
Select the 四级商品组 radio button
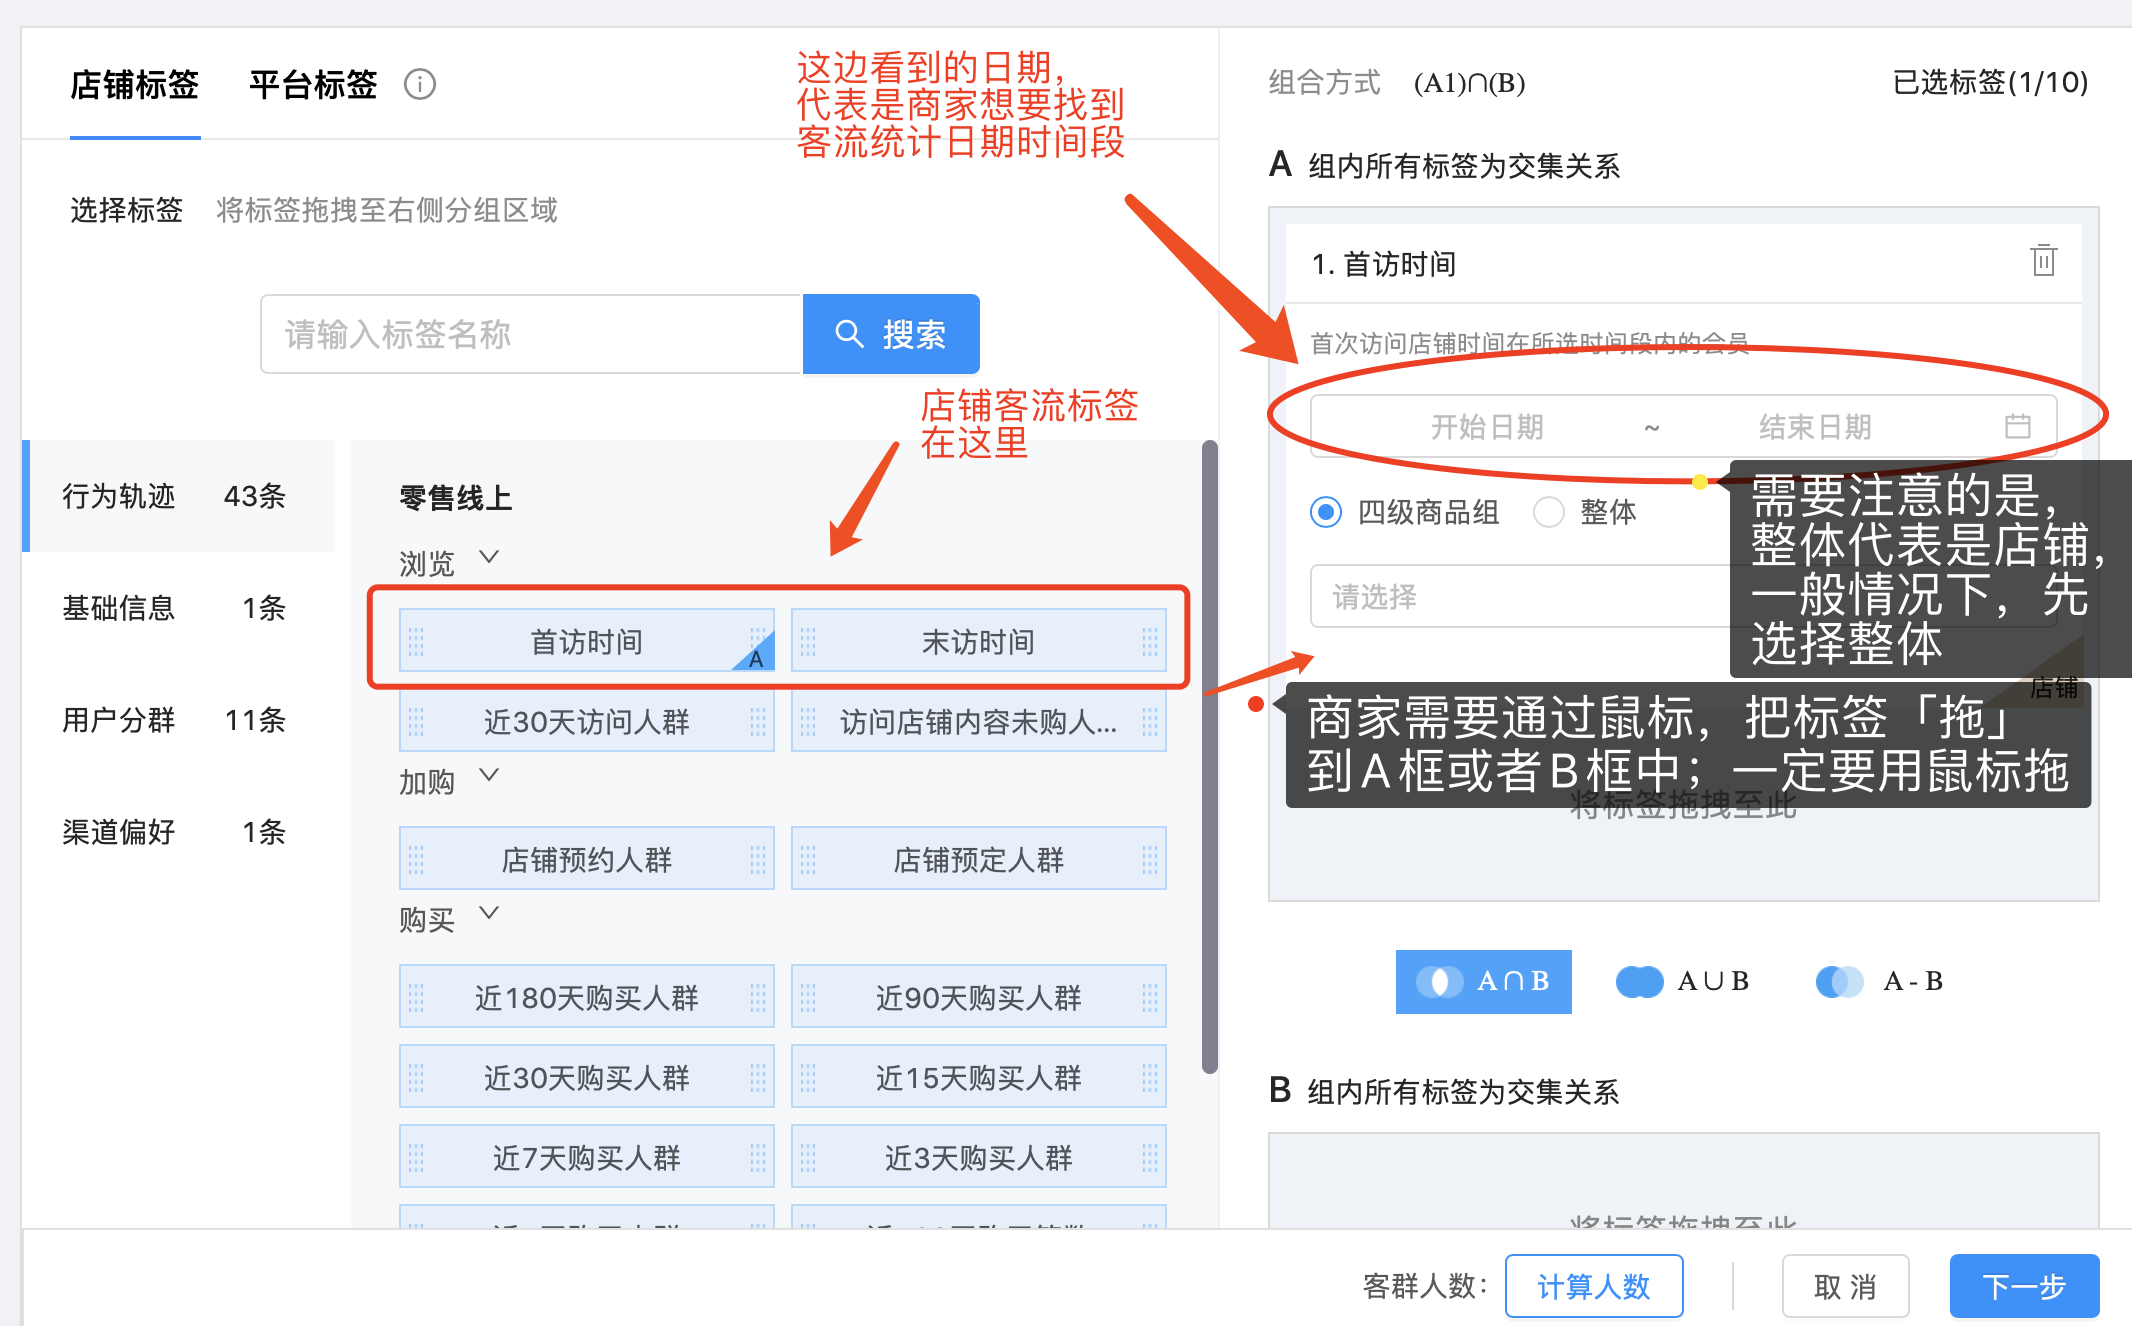pyautogui.click(x=1326, y=513)
